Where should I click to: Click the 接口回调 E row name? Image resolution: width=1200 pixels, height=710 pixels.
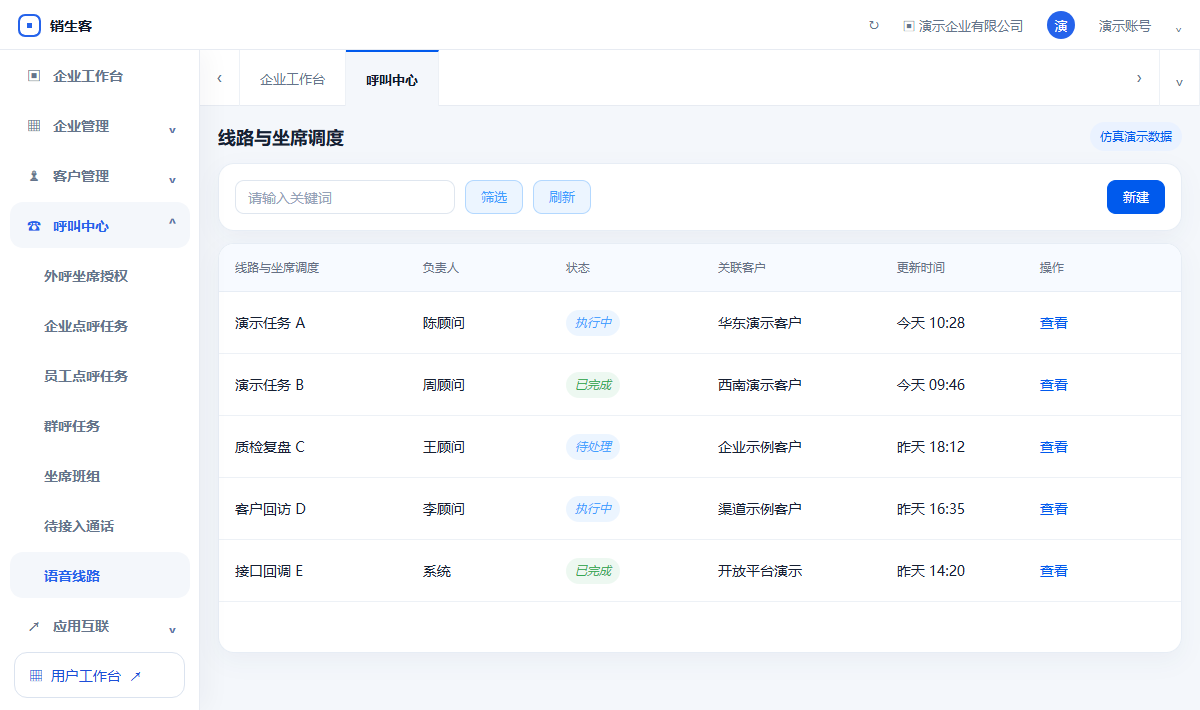(x=269, y=571)
